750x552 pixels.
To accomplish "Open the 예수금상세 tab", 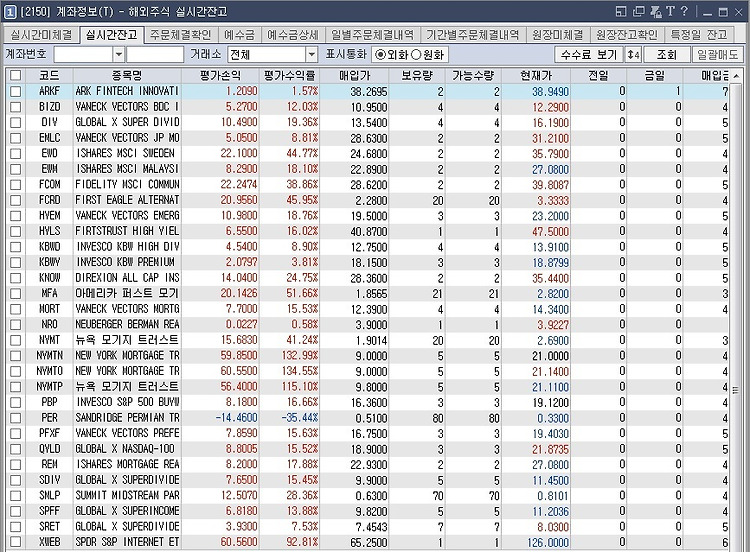I will click(293, 35).
